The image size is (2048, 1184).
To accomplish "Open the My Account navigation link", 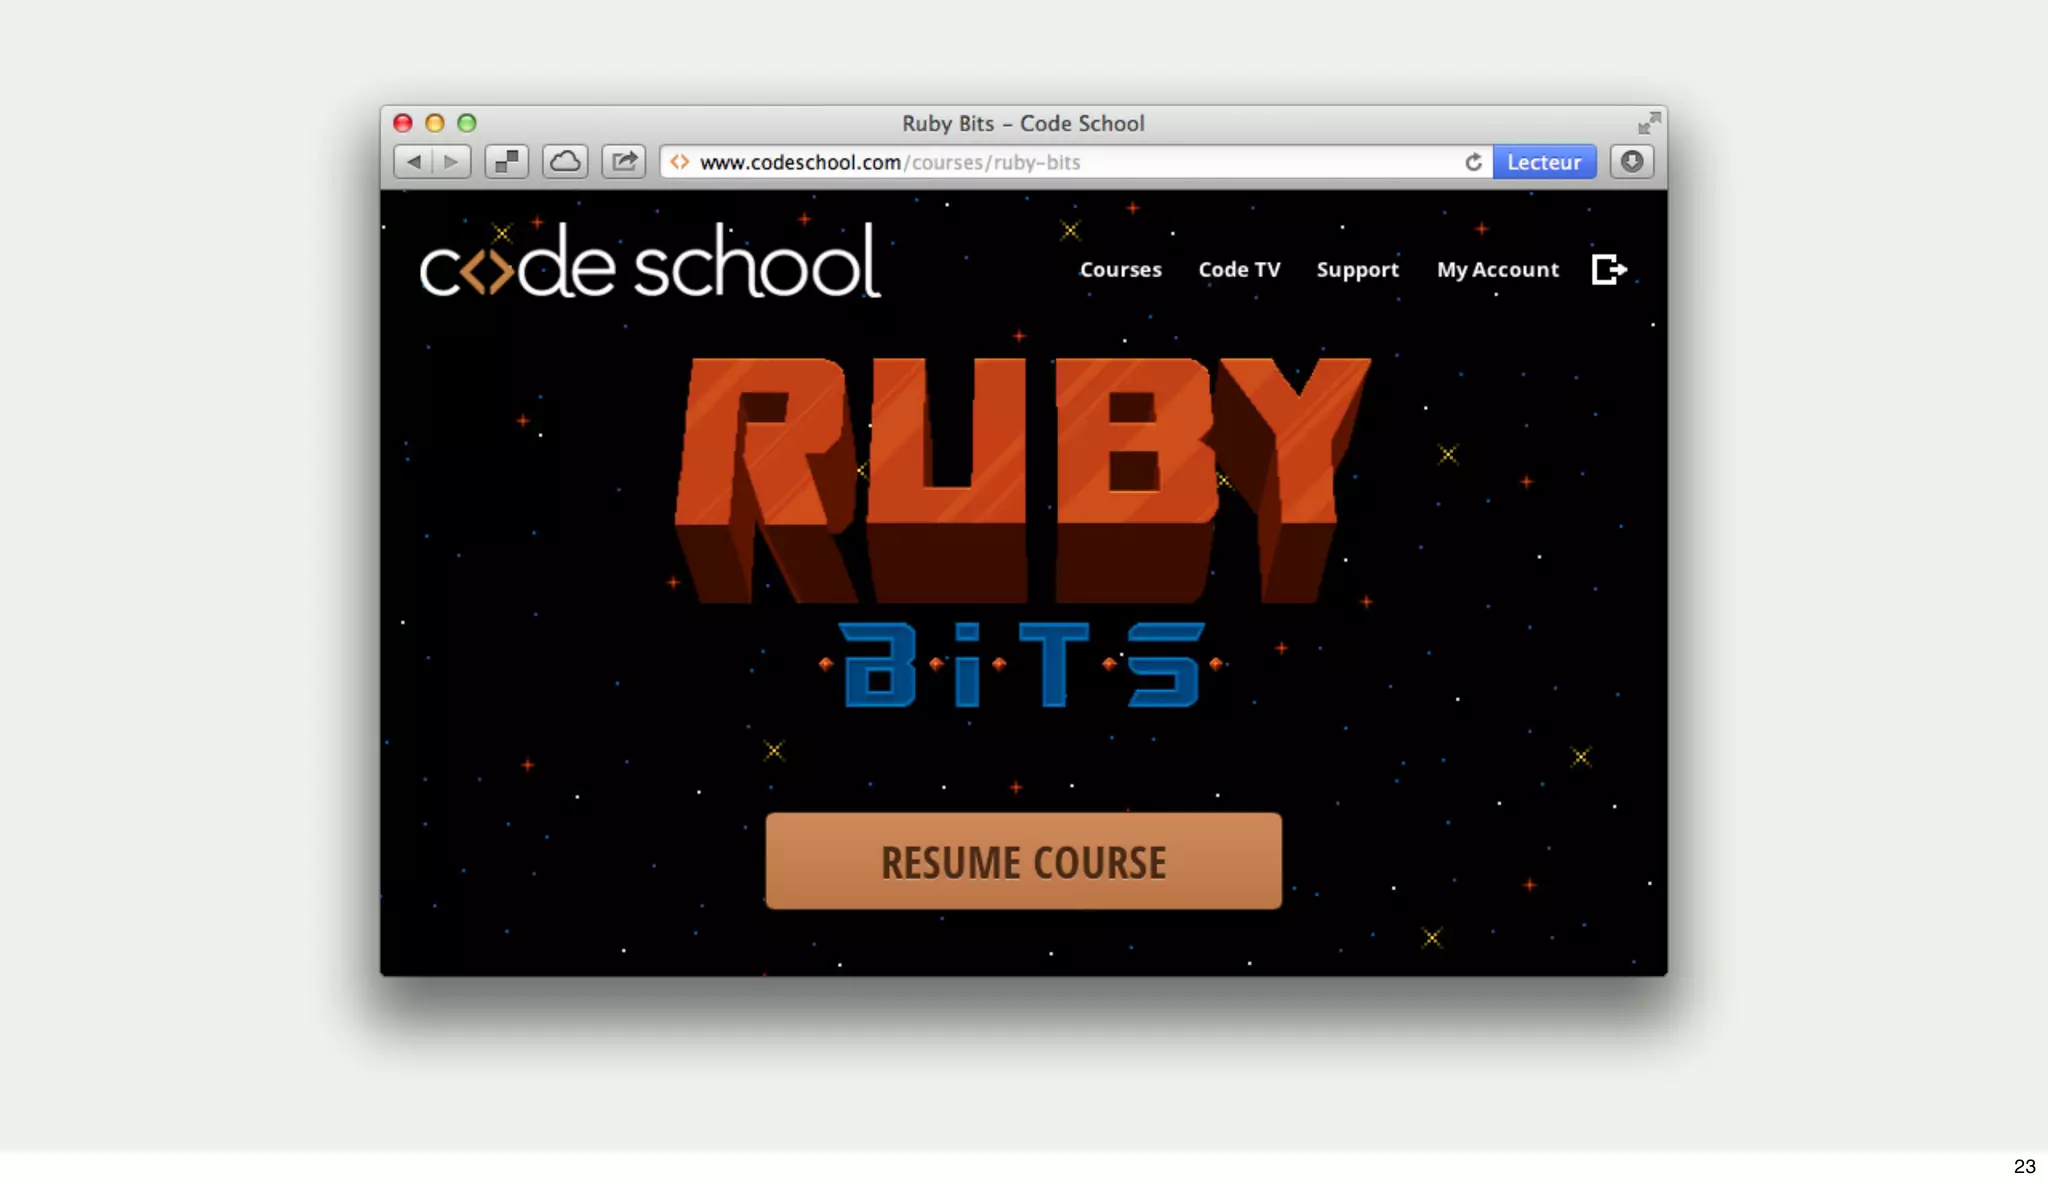I will (1498, 270).
